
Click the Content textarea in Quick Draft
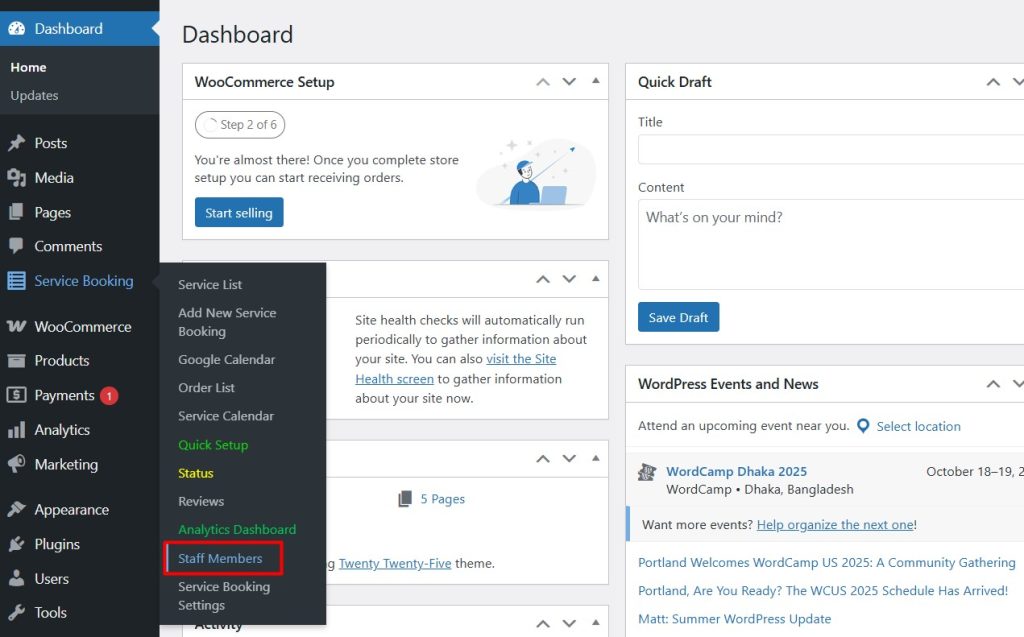pos(830,245)
